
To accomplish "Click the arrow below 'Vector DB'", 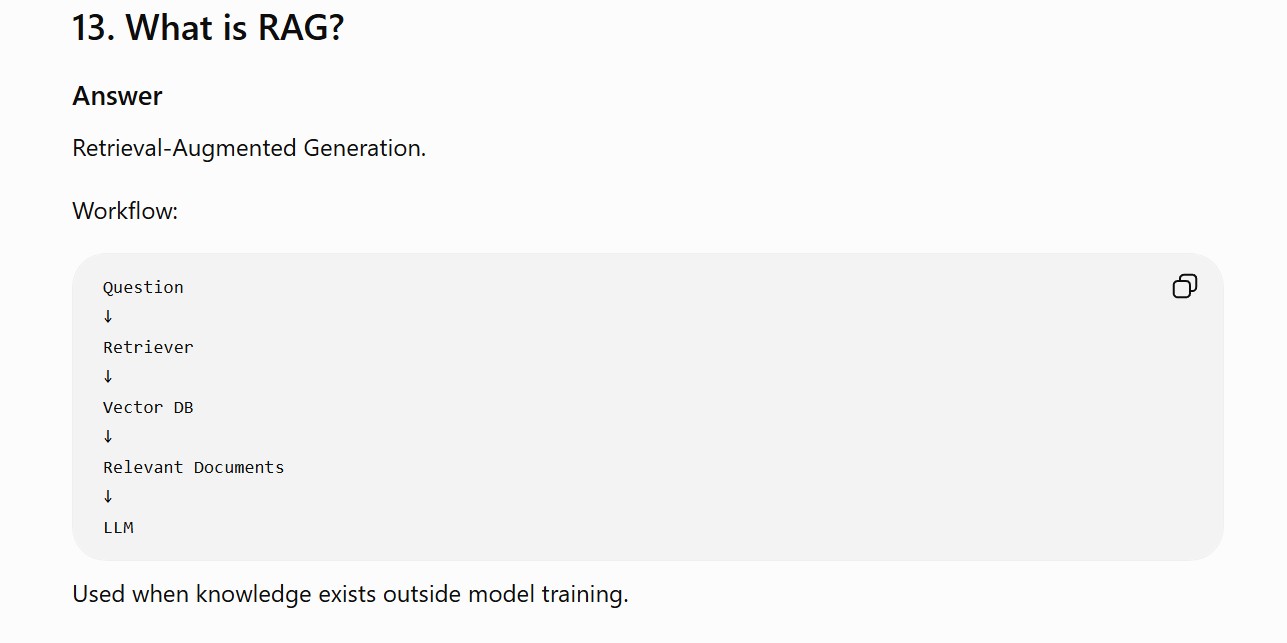I will pos(108,437).
